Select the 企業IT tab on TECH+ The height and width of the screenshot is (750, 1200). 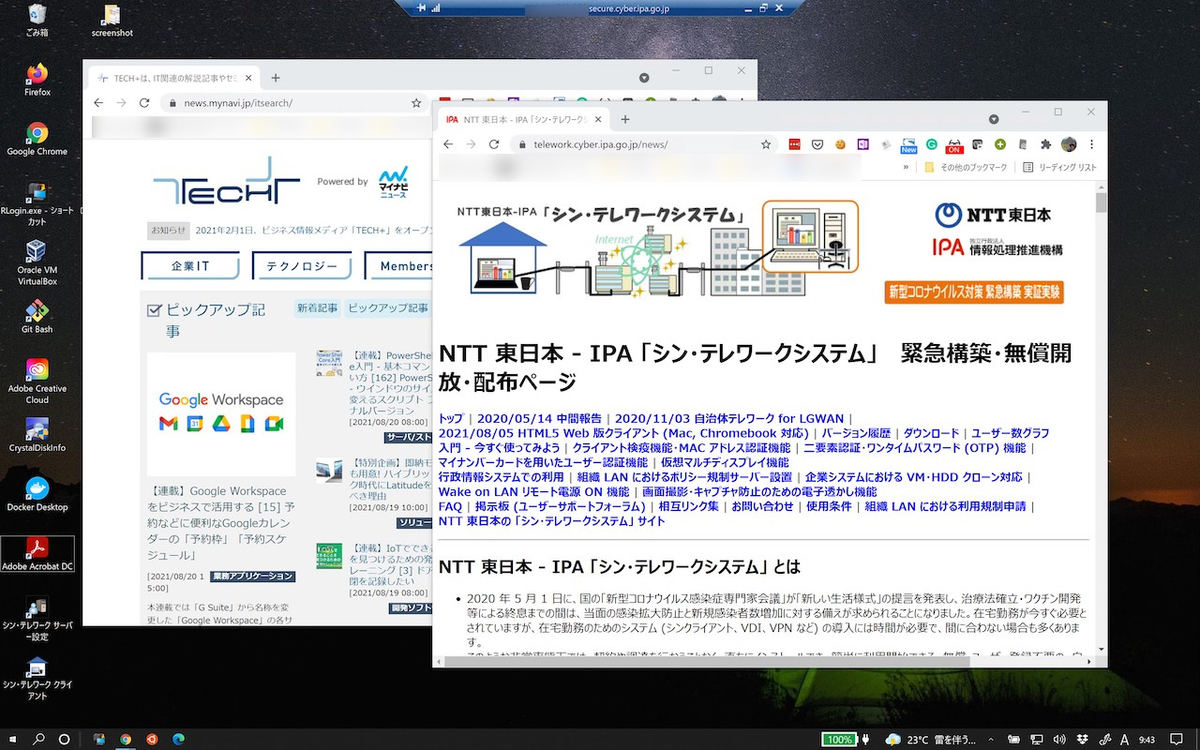pyautogui.click(x=190, y=266)
